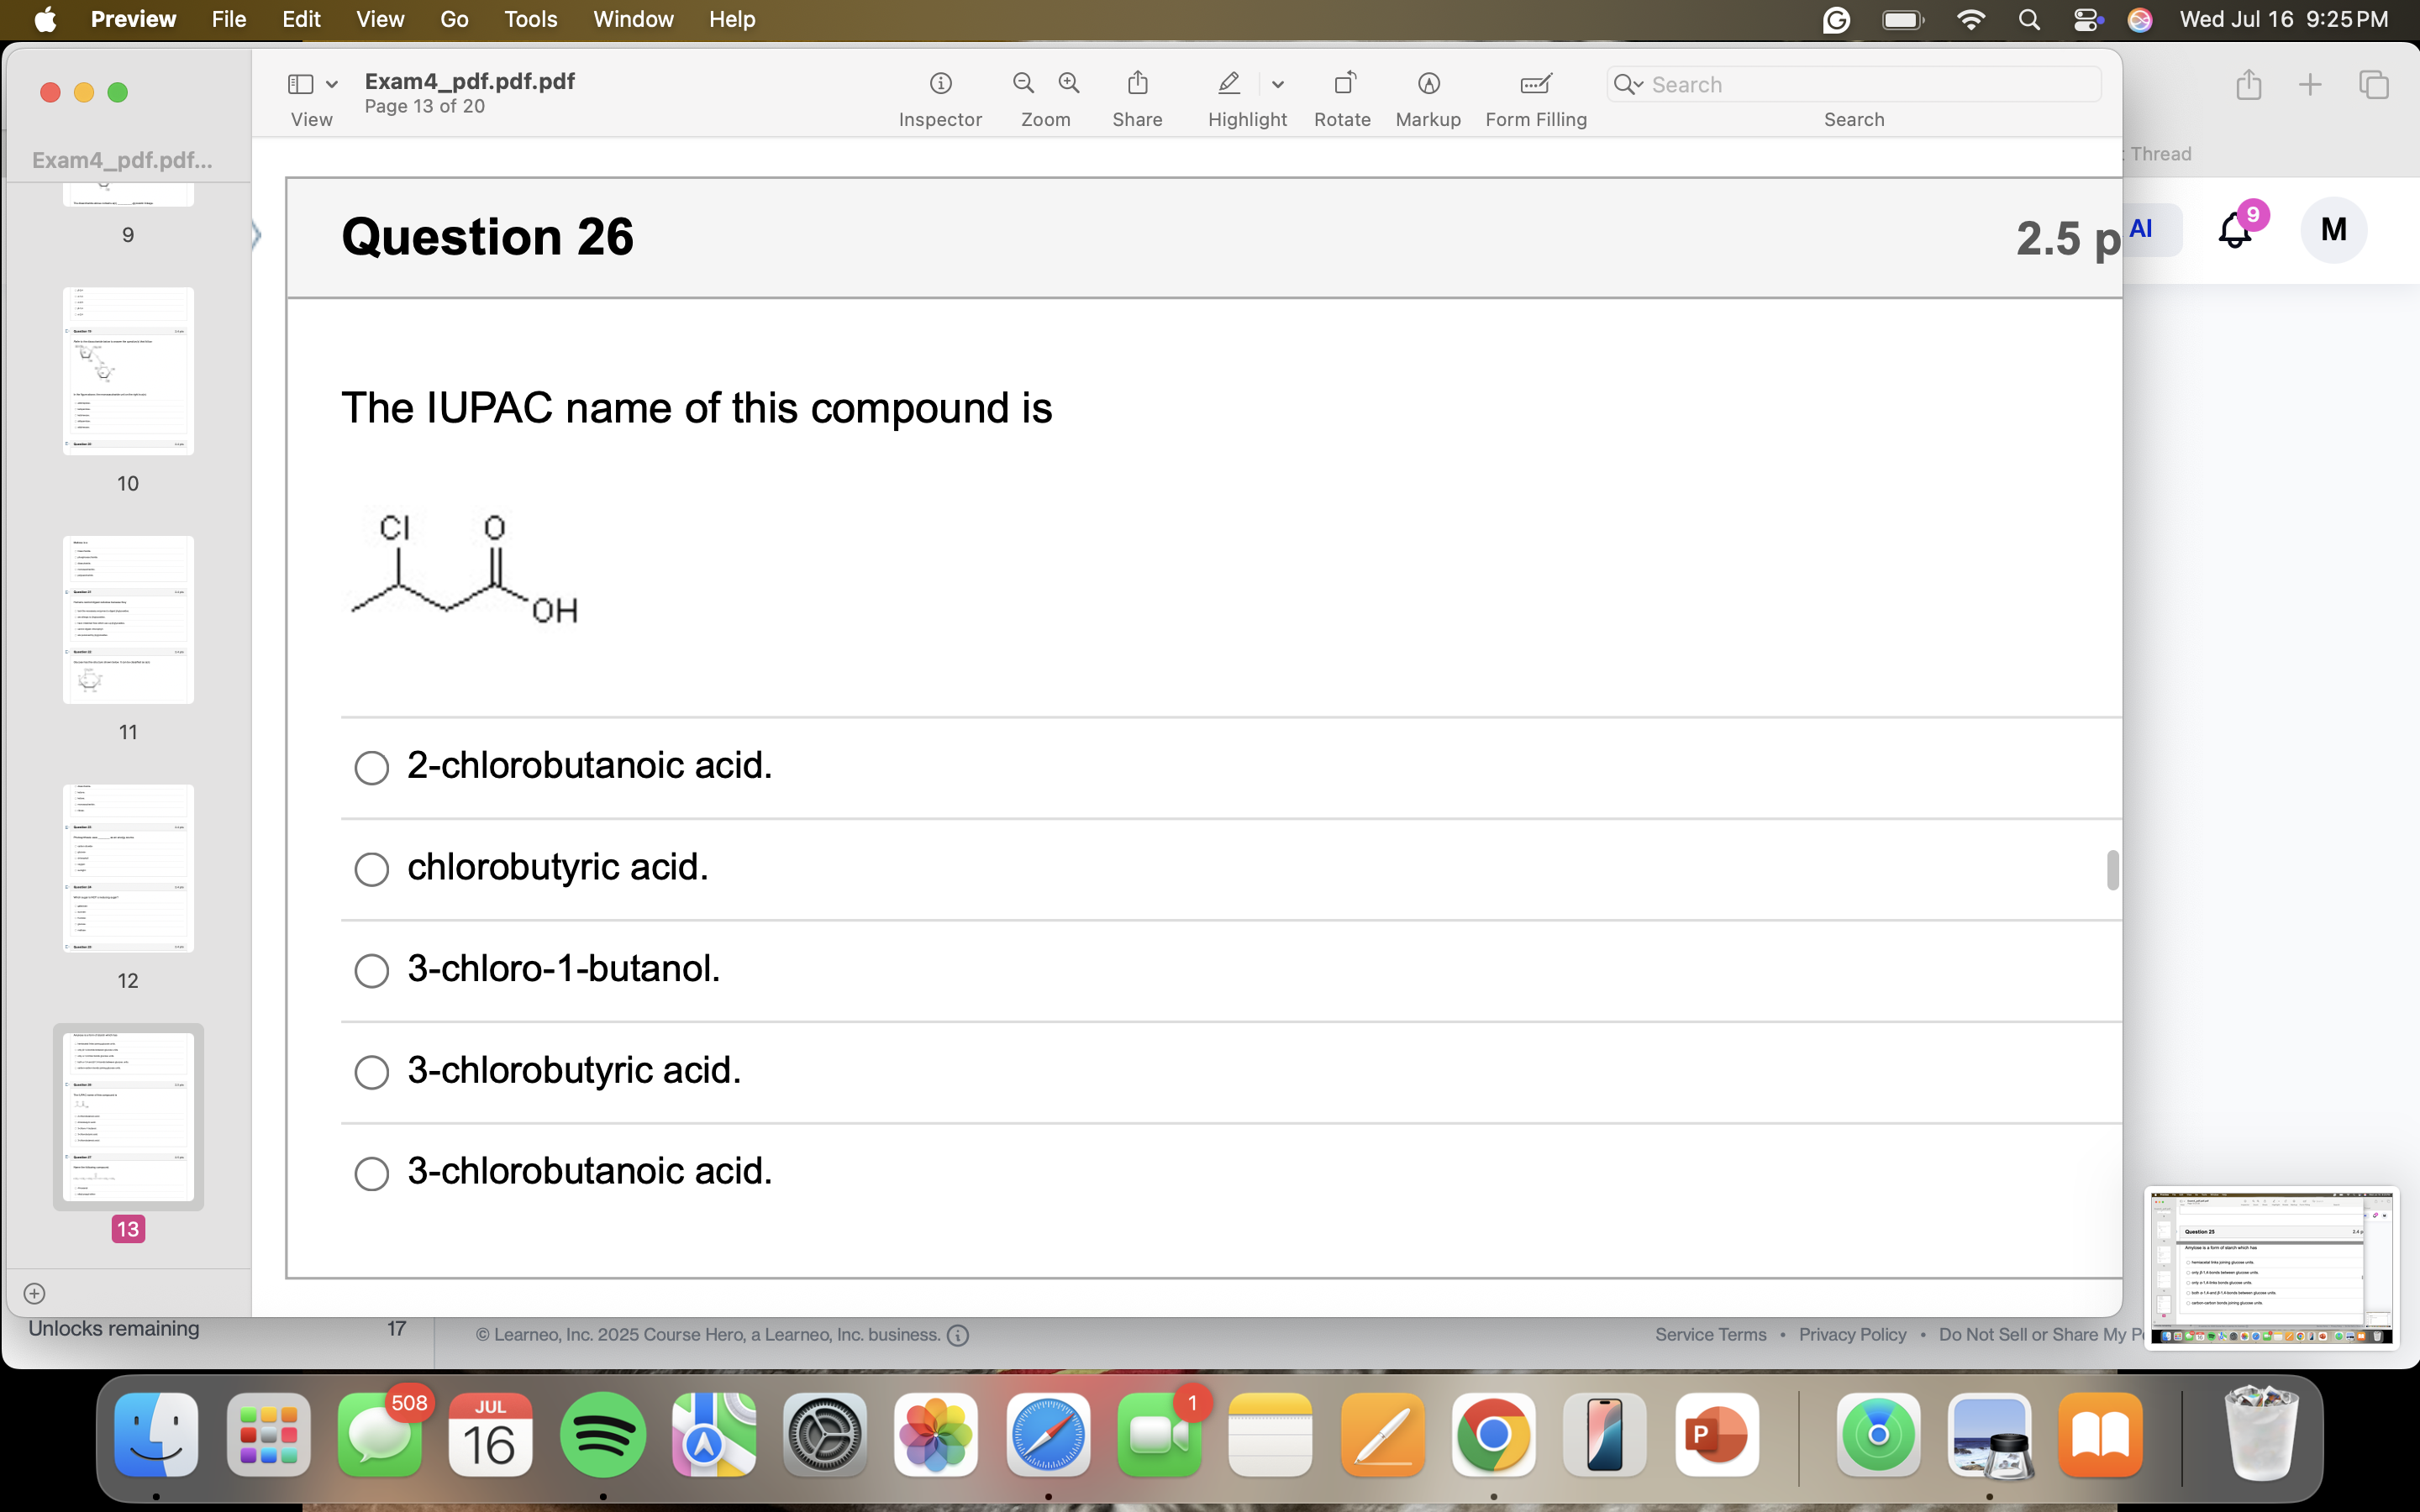Expand the Highlight color dropdown chevron
This screenshot has height=1512, width=2420.
click(1279, 84)
